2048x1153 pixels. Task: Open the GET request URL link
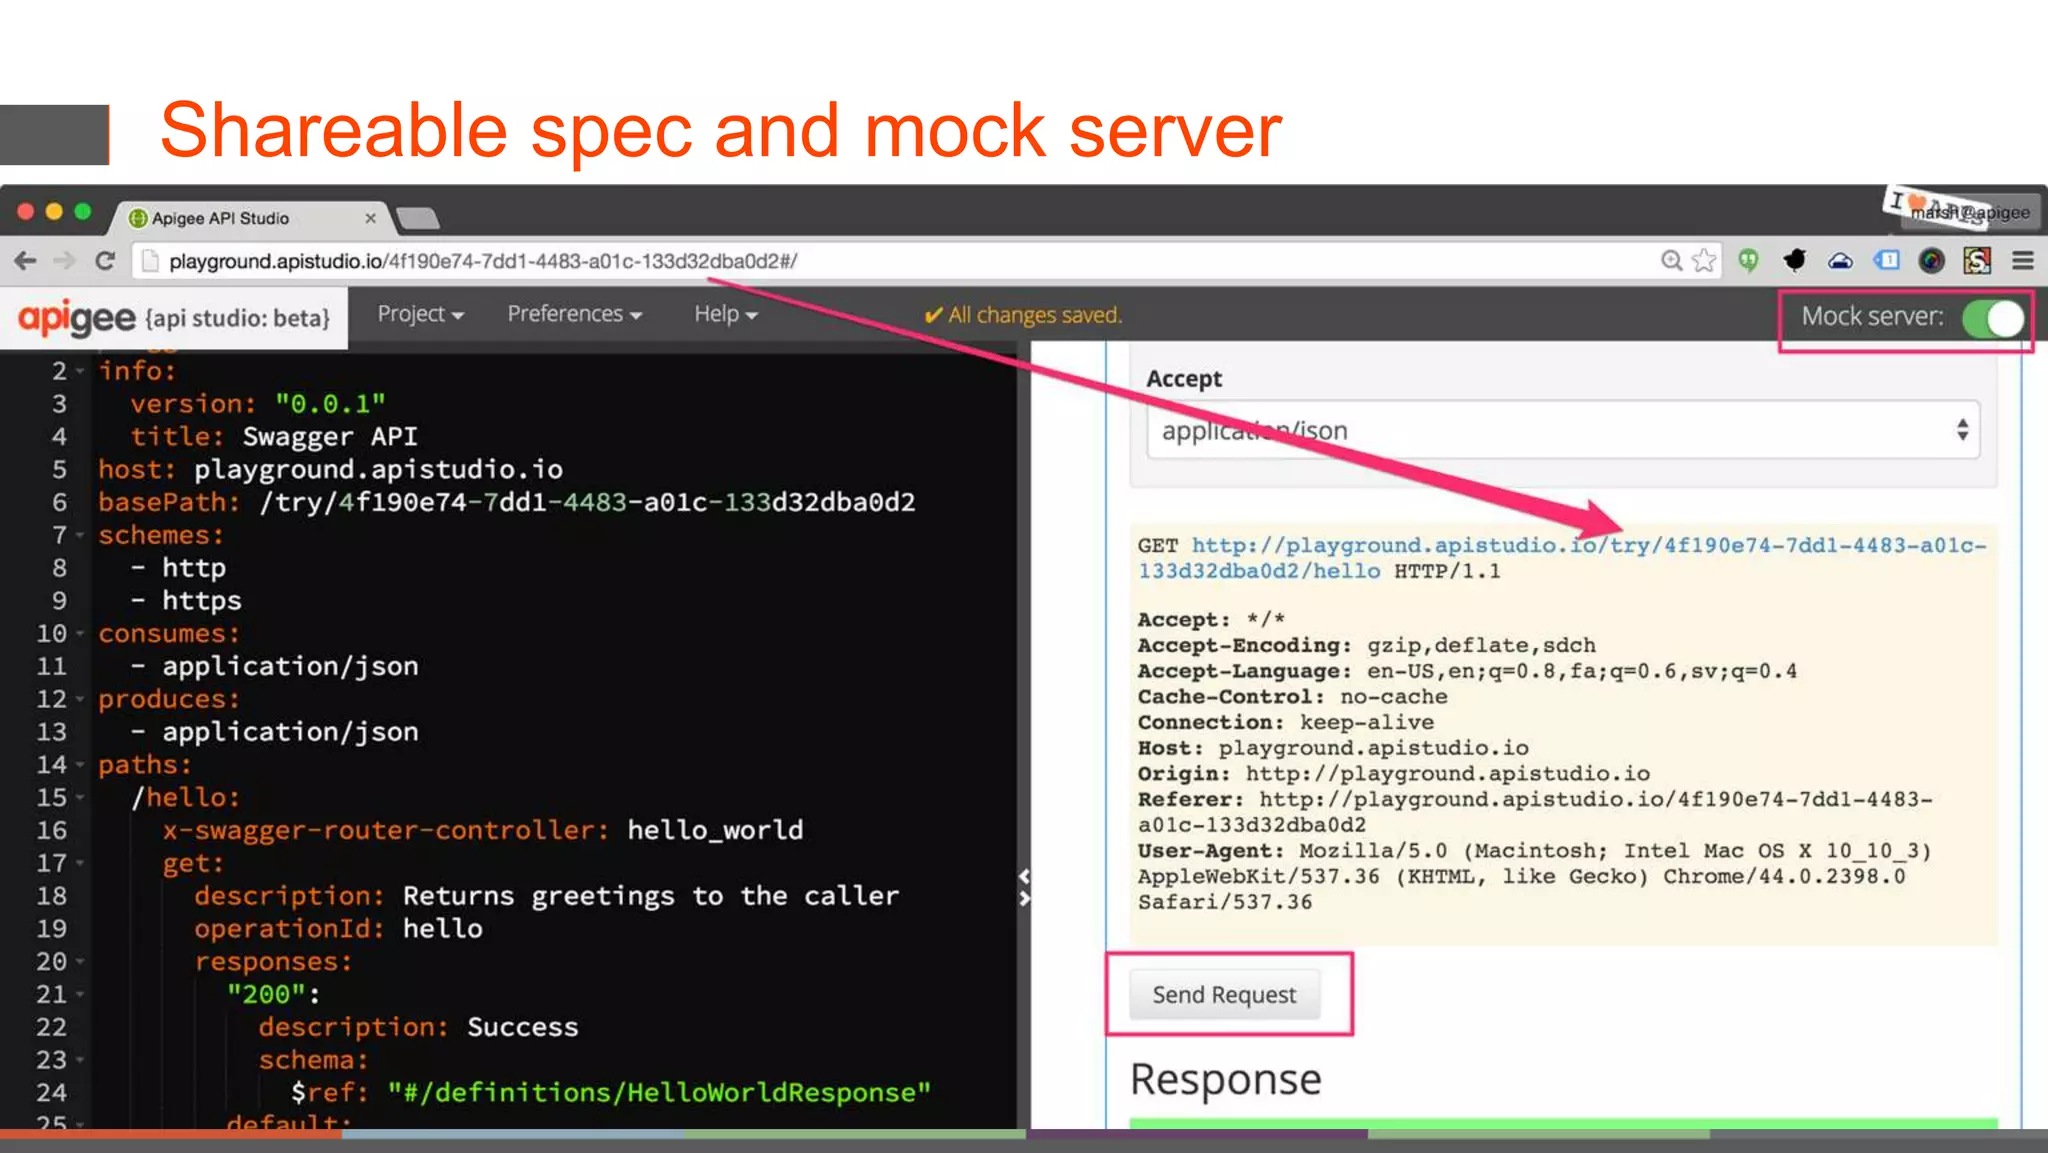pos(1562,558)
